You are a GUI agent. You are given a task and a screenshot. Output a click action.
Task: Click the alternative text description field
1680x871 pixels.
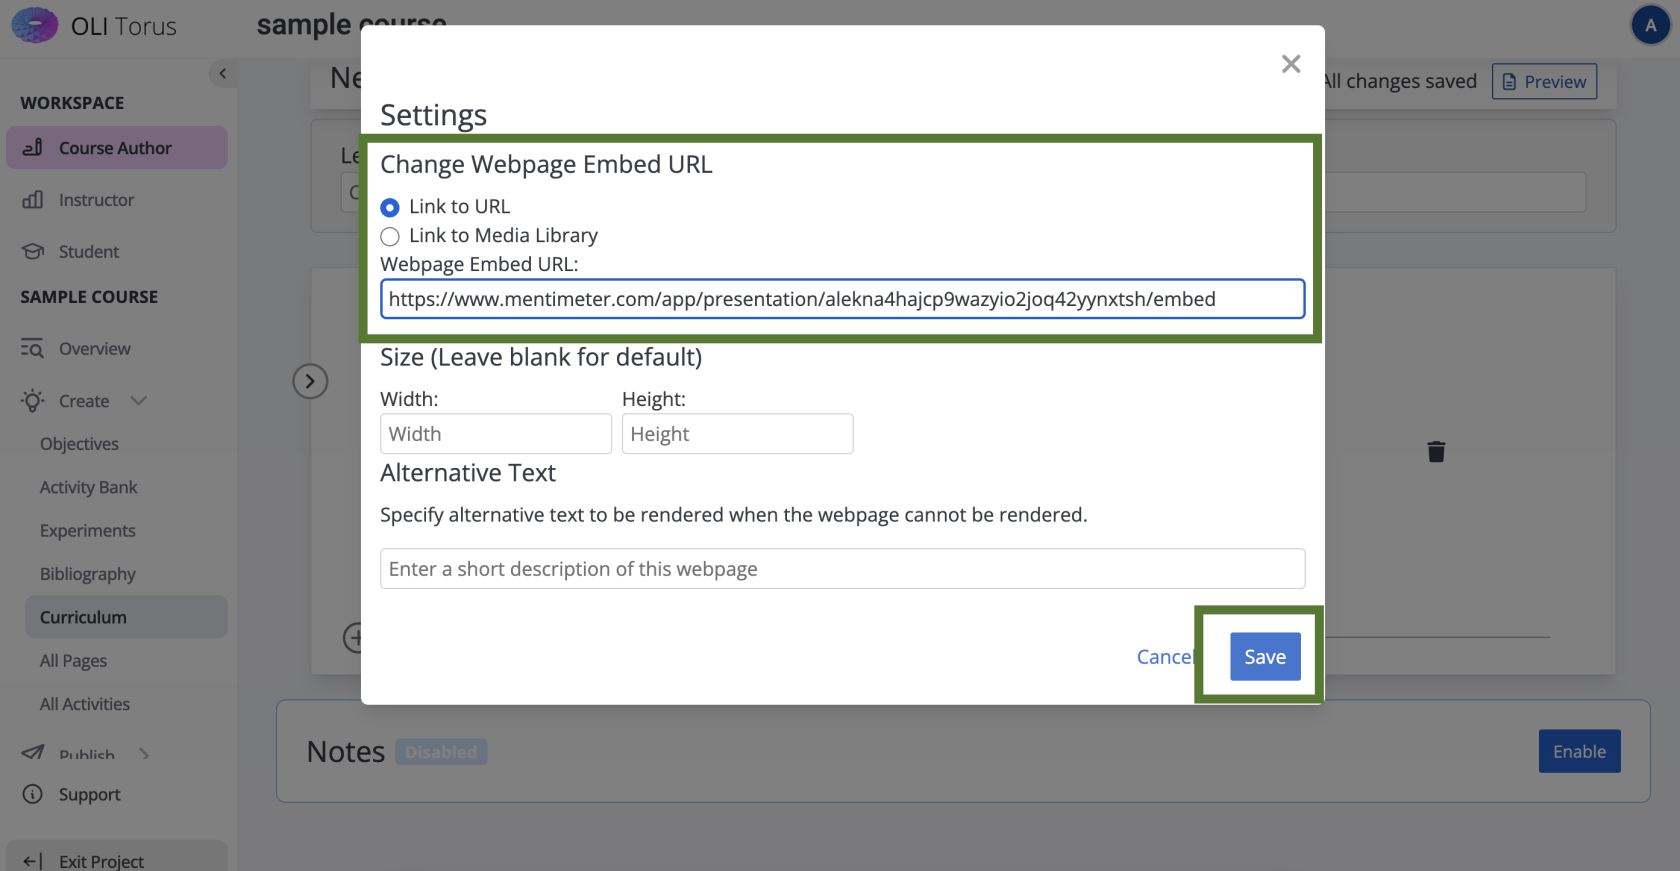click(x=842, y=569)
